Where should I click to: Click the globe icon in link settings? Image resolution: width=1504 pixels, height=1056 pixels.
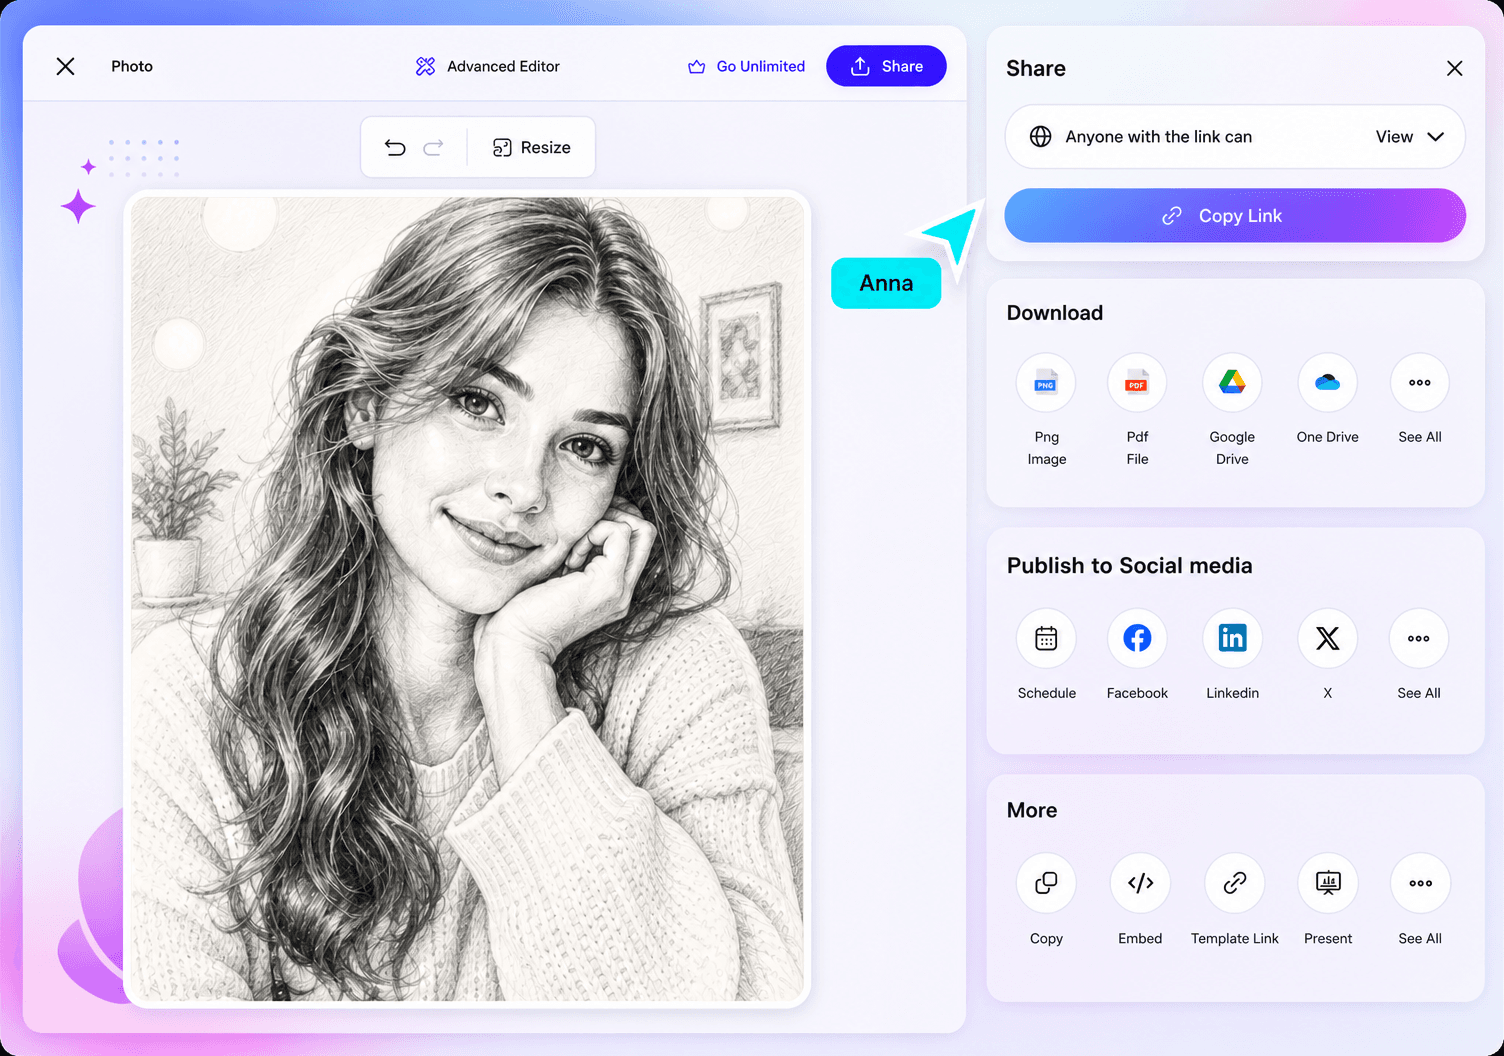[1040, 137]
